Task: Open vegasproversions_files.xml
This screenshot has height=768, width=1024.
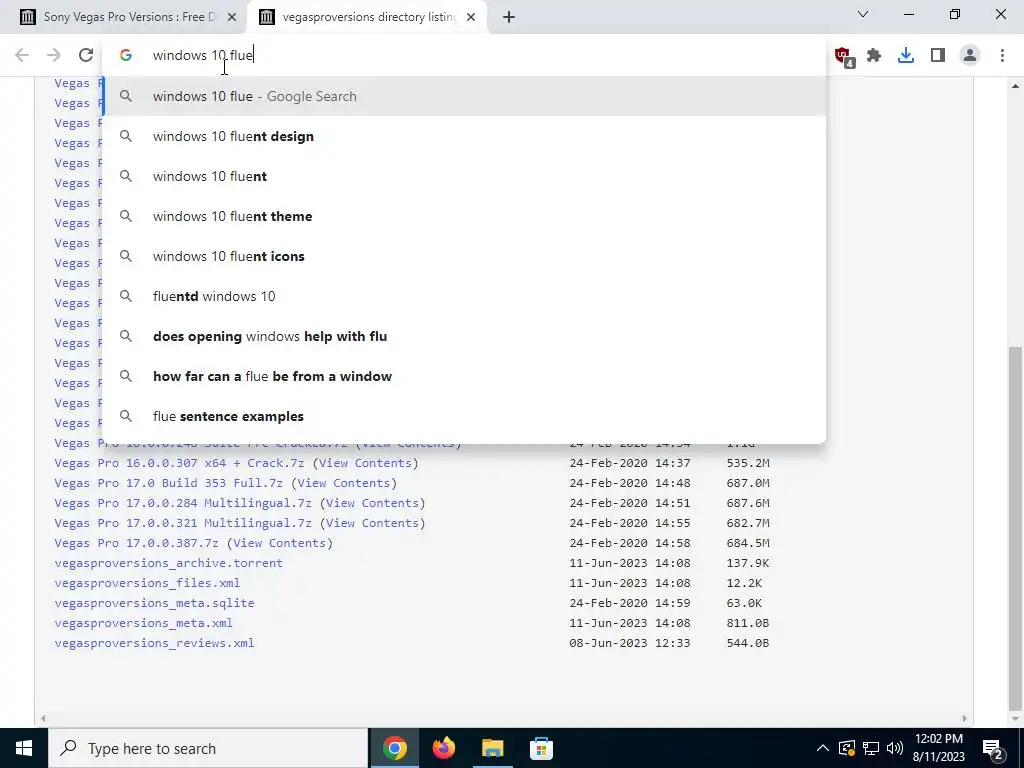Action: pos(147,583)
